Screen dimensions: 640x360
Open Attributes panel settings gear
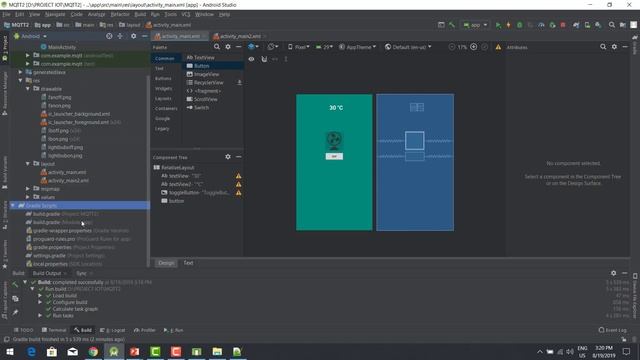pos(614,47)
